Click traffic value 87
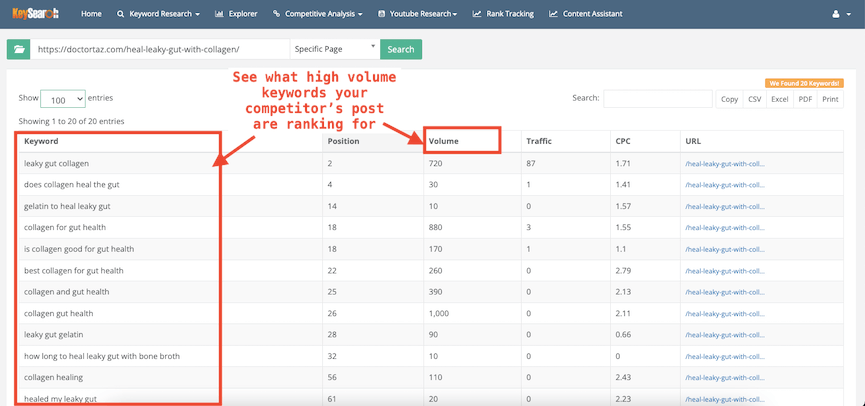The image size is (865, 406). (531, 163)
